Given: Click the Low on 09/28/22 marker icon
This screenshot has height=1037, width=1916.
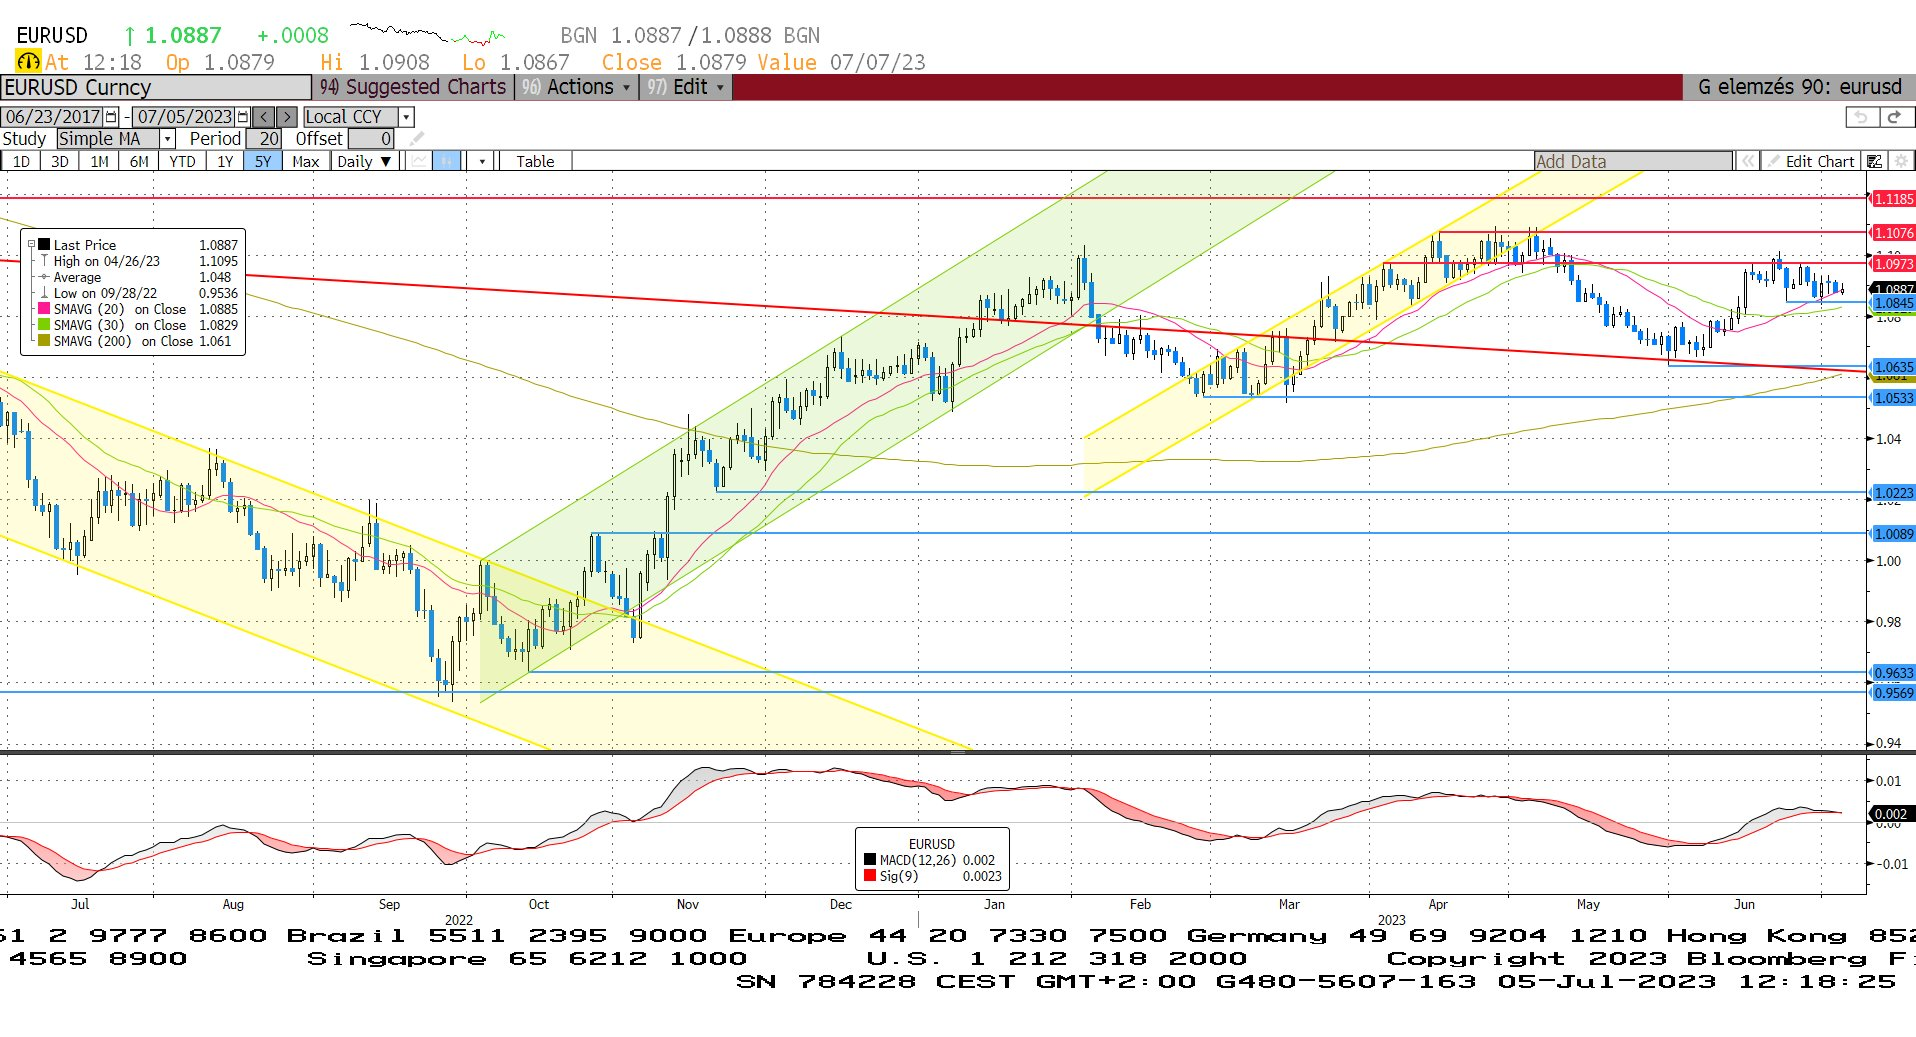Looking at the screenshot, I should 44,293.
